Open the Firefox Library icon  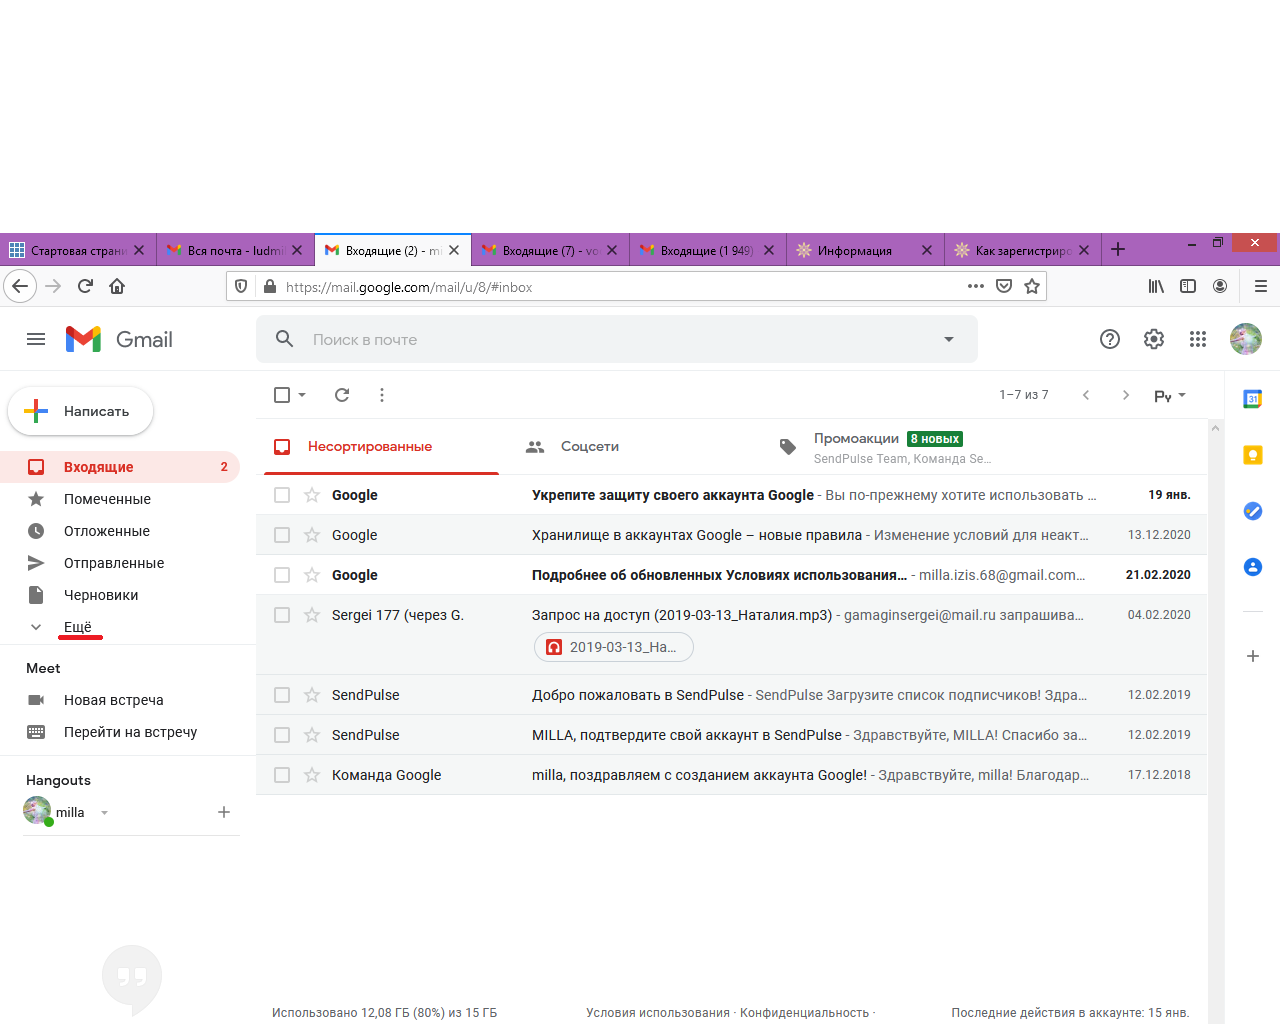[x=1156, y=286]
